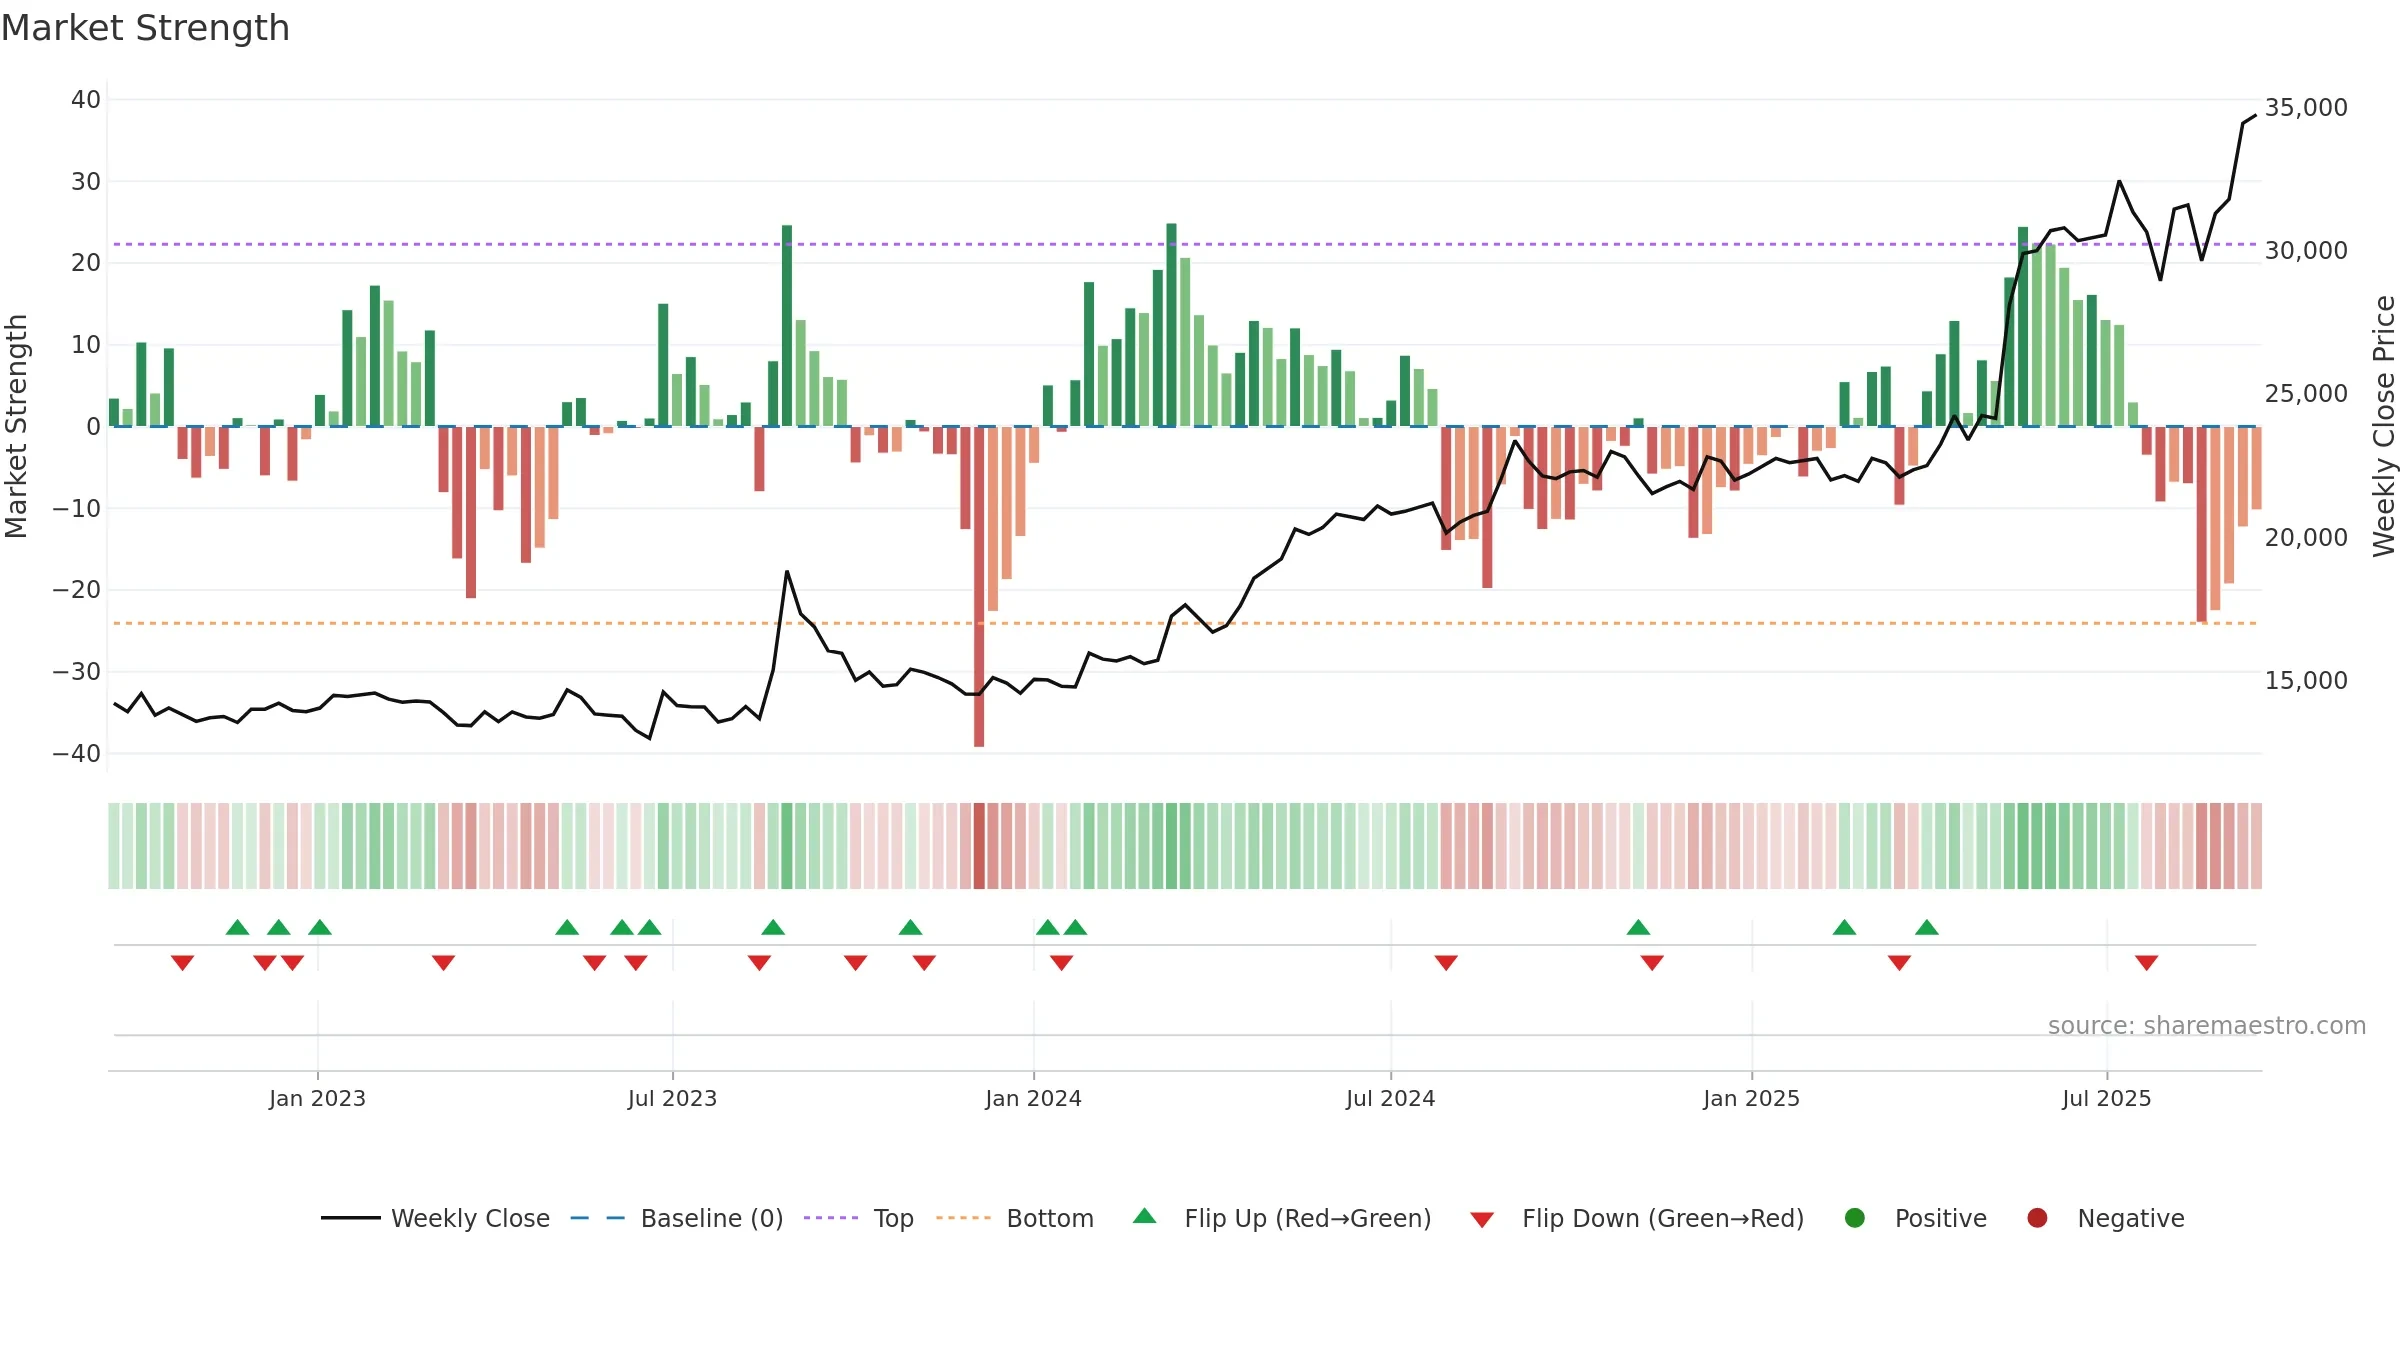Click the green Flip Up legend triangle icon
The image size is (2400, 1350).
click(1145, 1216)
